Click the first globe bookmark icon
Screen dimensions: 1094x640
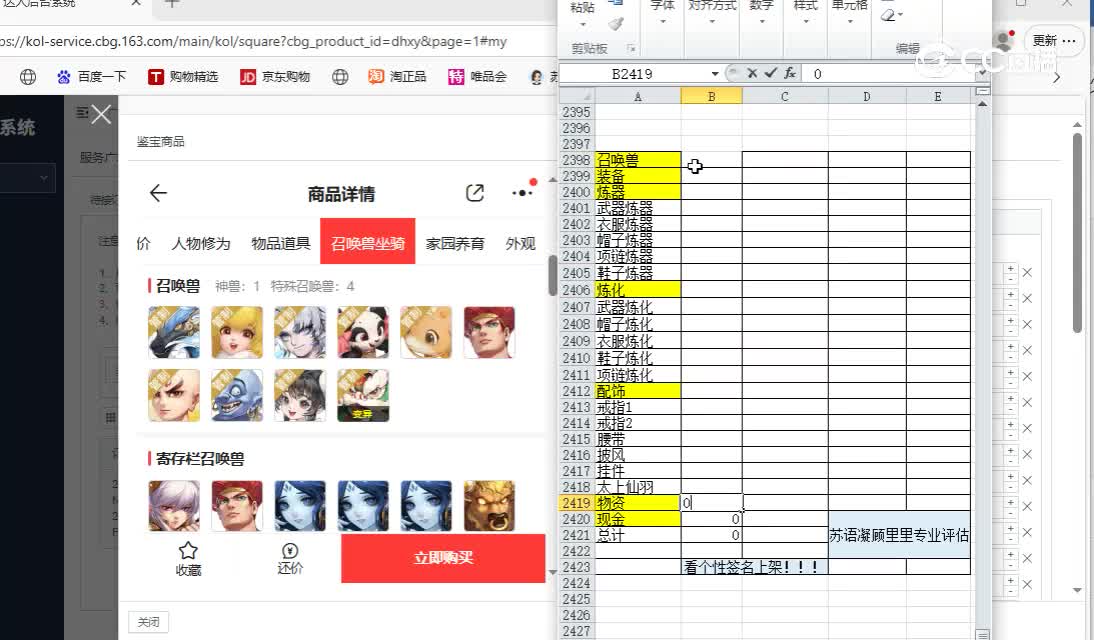click(x=28, y=77)
